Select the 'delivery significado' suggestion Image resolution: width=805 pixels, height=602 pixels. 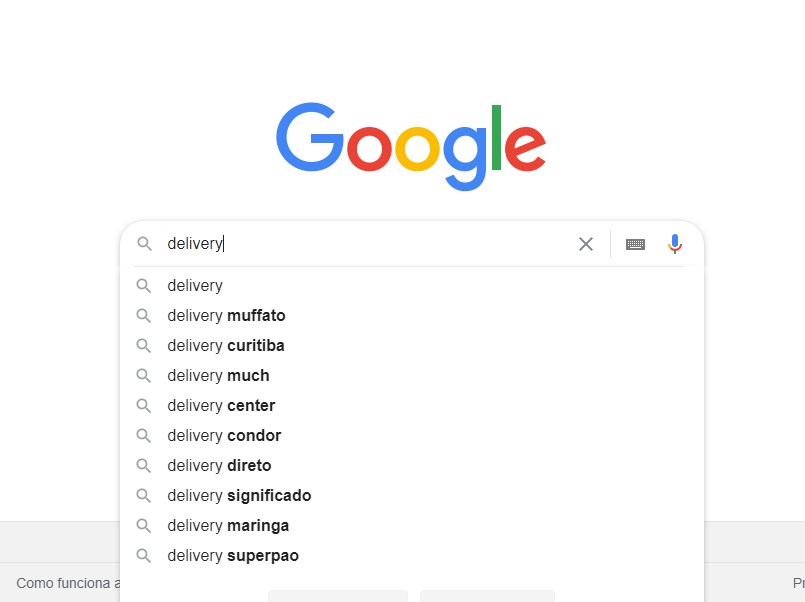[x=238, y=495]
